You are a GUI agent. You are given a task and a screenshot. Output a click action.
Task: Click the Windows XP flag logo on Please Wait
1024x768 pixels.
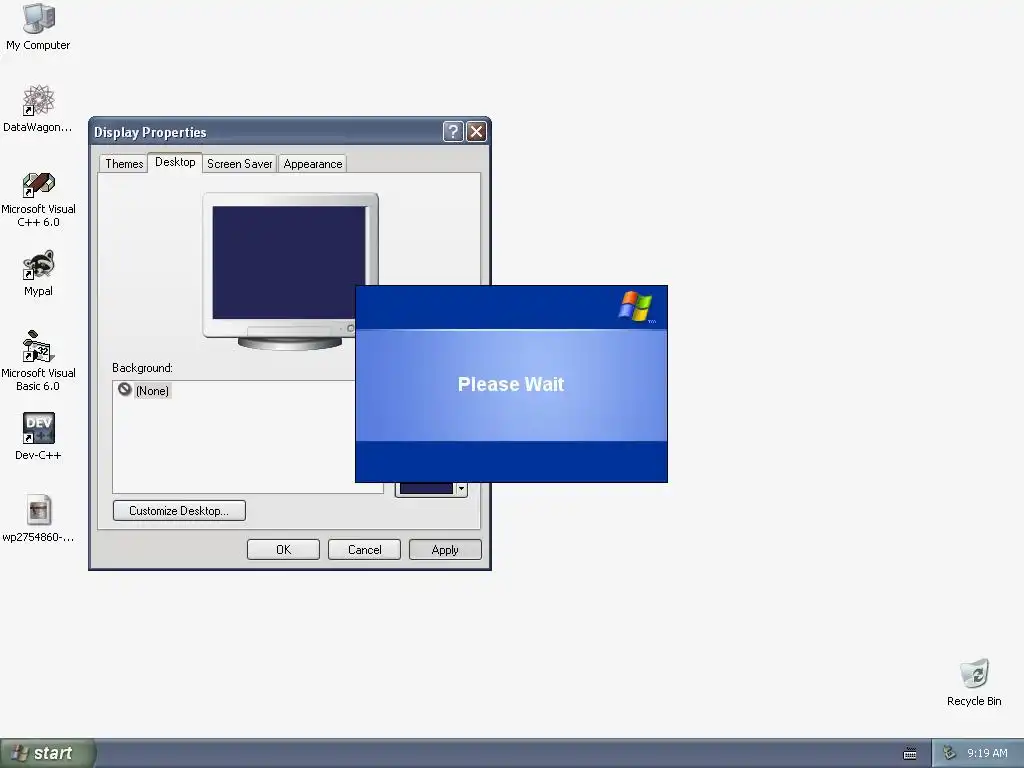[x=635, y=307]
